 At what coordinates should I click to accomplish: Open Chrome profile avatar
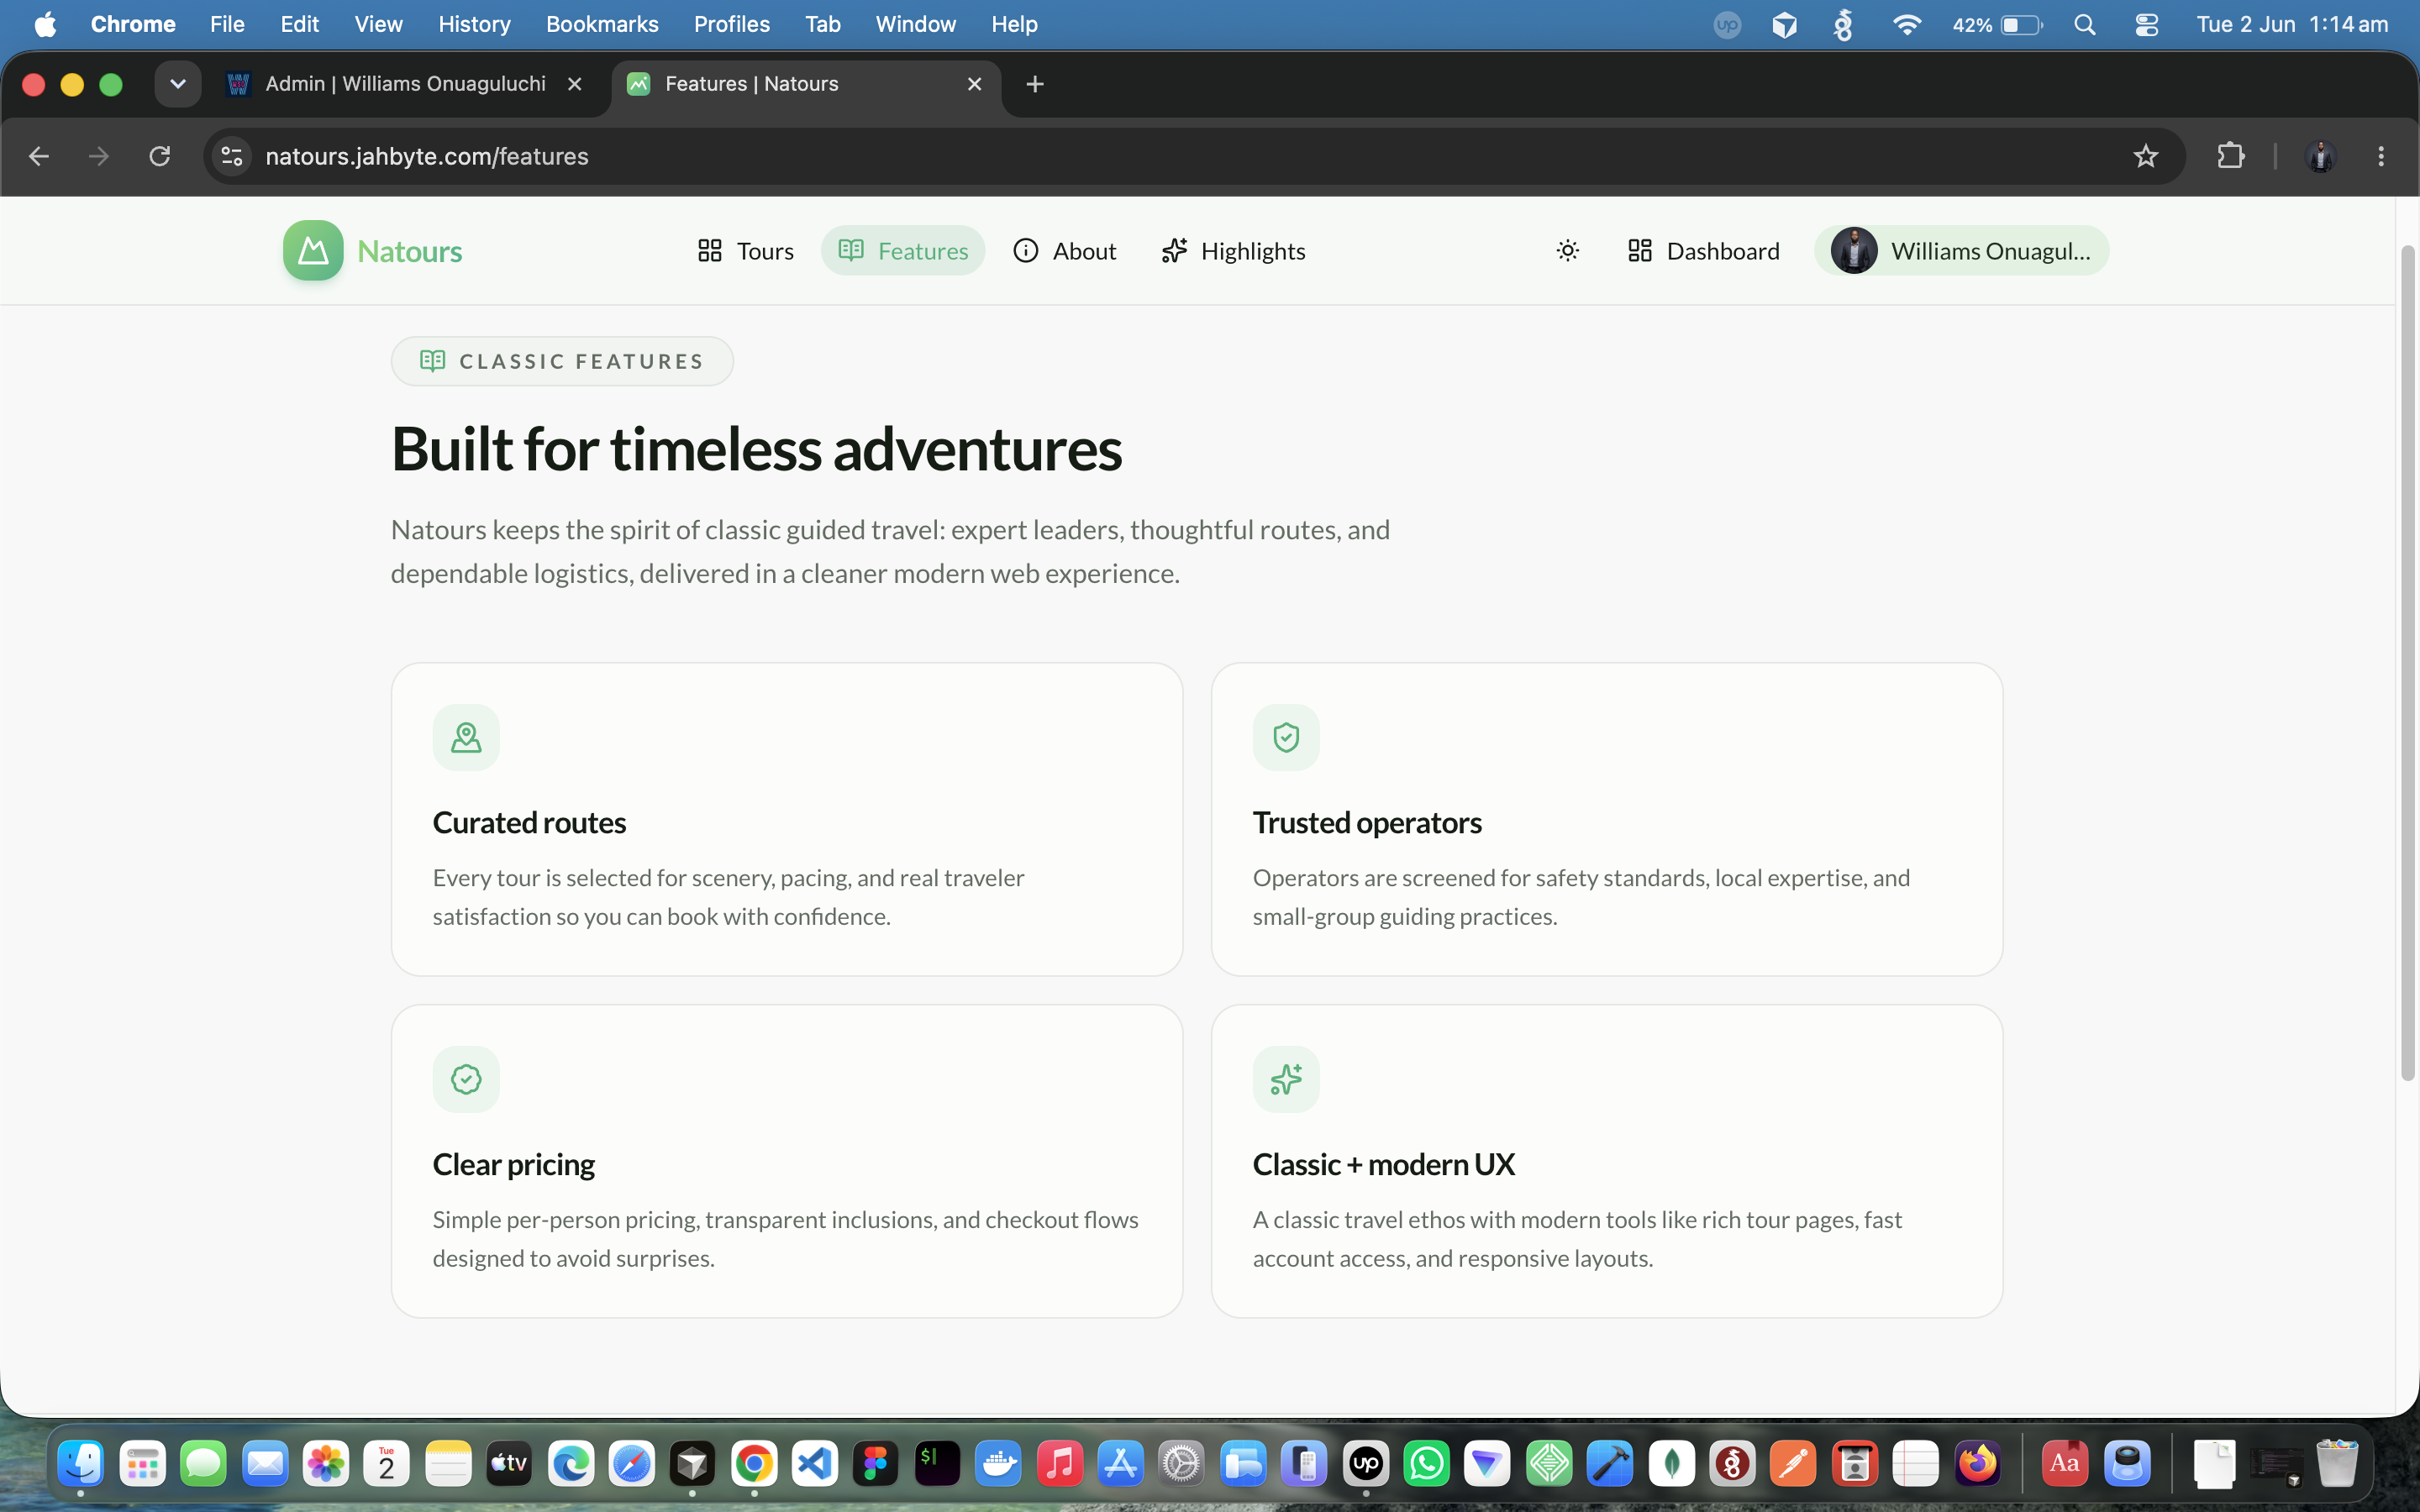(2320, 156)
